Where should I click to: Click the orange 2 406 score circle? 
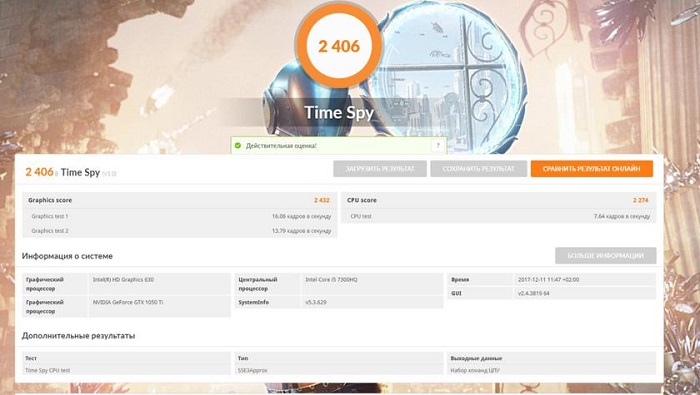pyautogui.click(x=339, y=46)
